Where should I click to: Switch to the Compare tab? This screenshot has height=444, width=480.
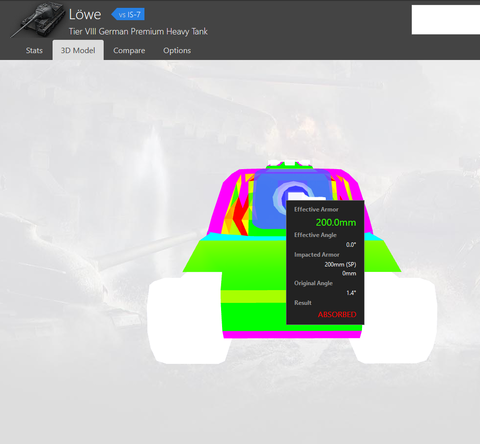coord(129,51)
